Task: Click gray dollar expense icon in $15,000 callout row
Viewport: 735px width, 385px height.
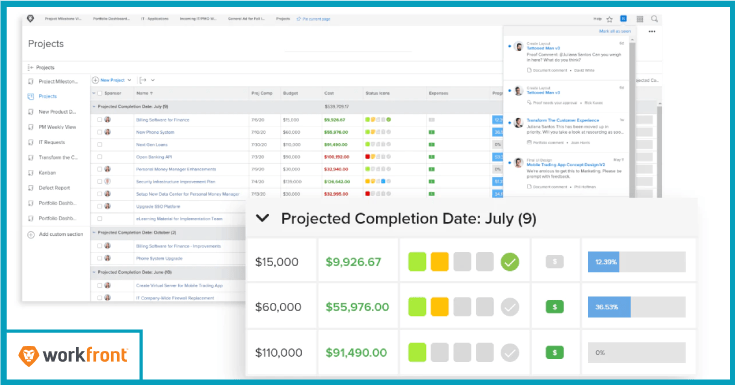Action: 555,262
